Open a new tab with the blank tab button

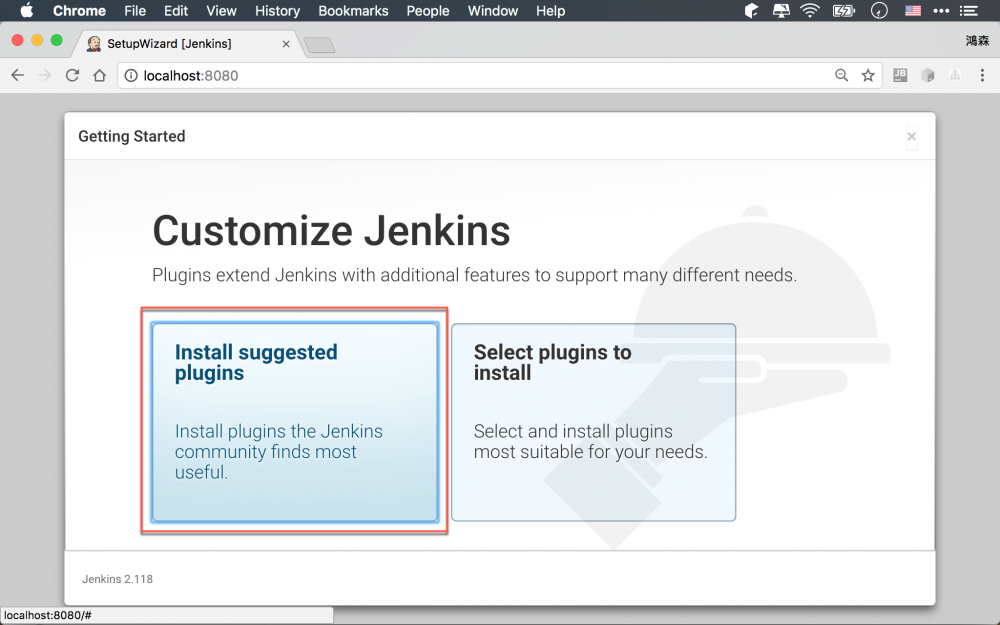pyautogui.click(x=319, y=45)
